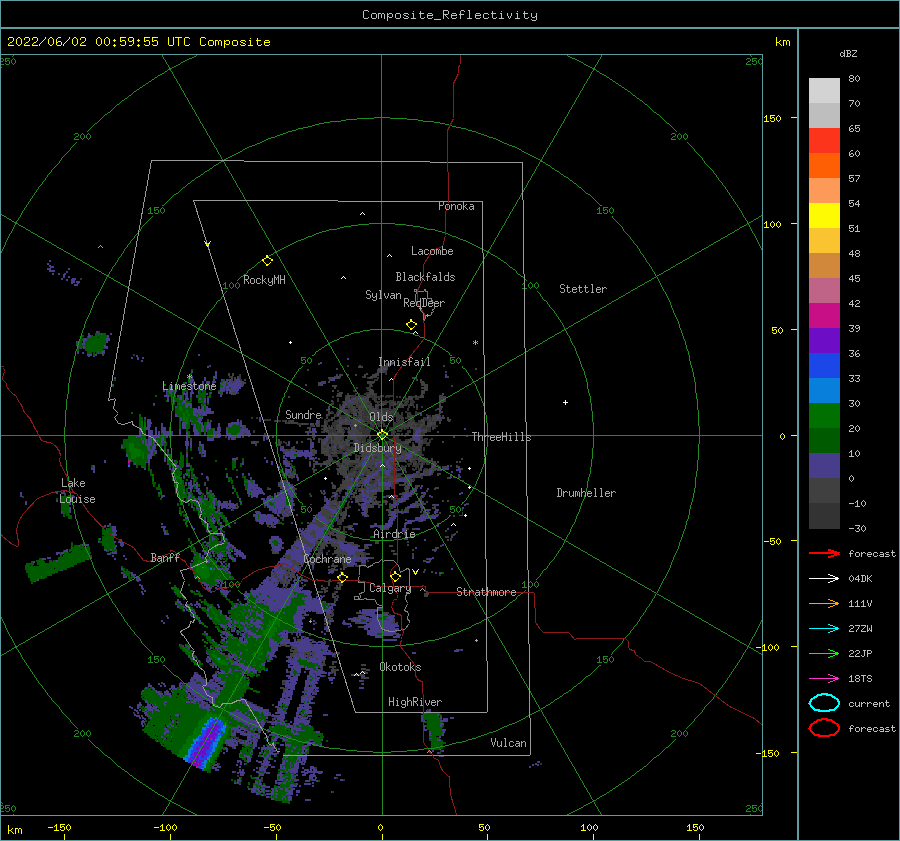Click the red forecast arrow in legend
Screen dimensions: 900x841
(824, 553)
